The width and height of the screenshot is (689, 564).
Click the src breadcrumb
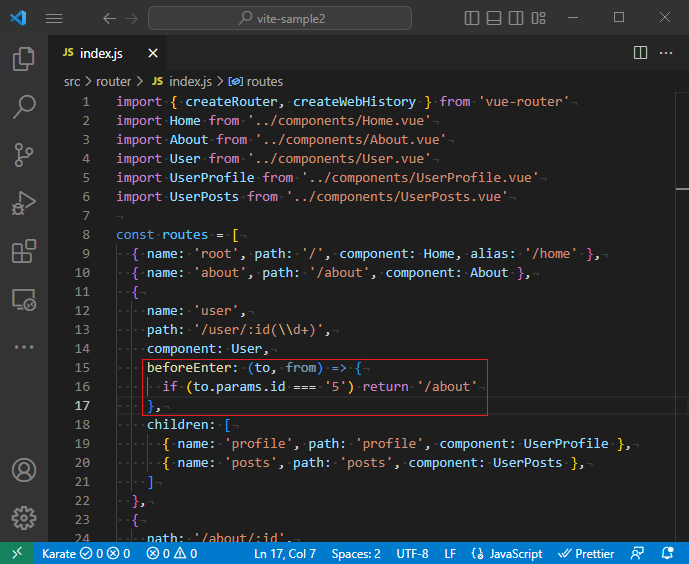pos(72,82)
